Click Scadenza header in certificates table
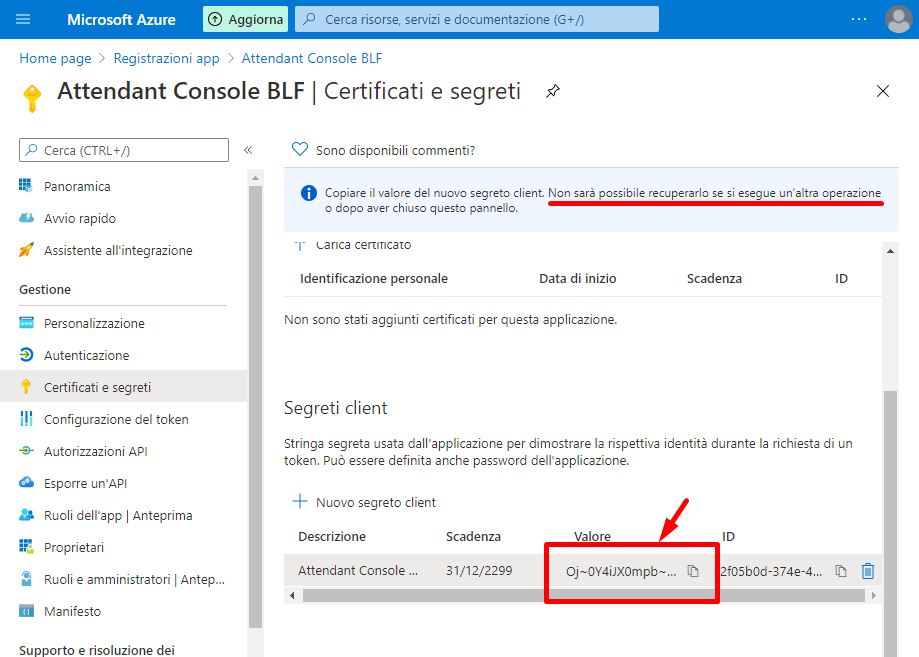The width and height of the screenshot is (919, 657). (714, 278)
